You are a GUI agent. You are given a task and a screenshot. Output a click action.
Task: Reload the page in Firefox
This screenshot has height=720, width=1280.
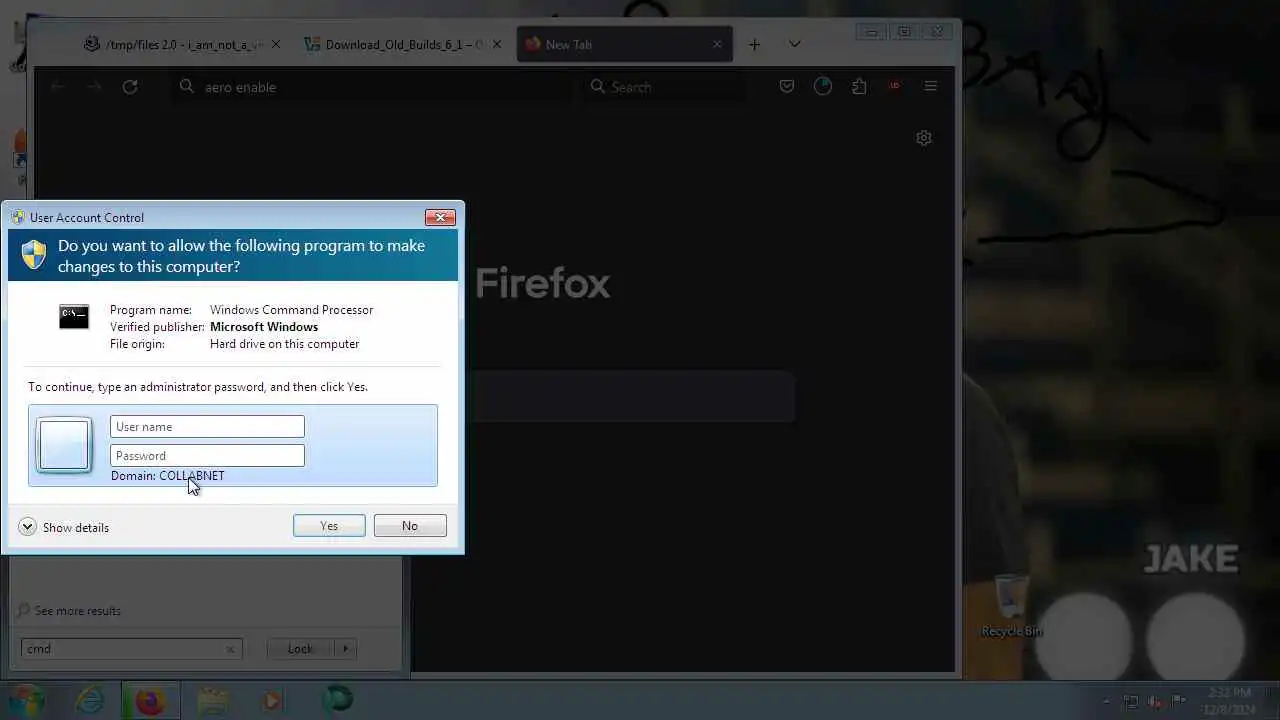[x=130, y=87]
